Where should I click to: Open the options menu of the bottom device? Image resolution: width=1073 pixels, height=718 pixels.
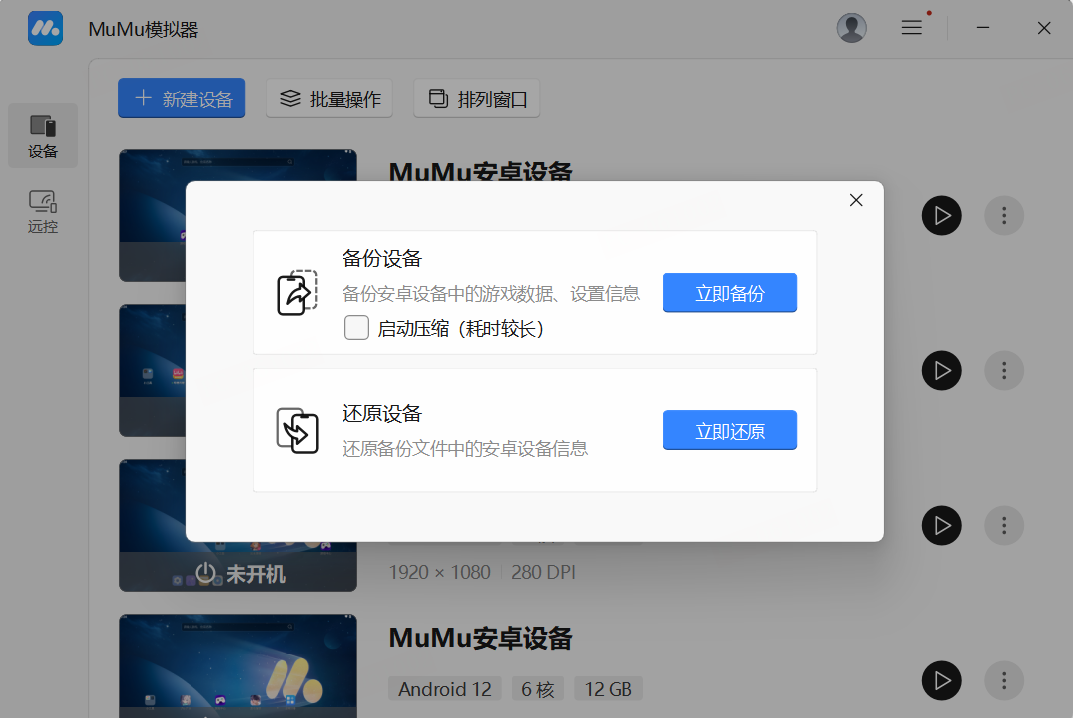1003,680
